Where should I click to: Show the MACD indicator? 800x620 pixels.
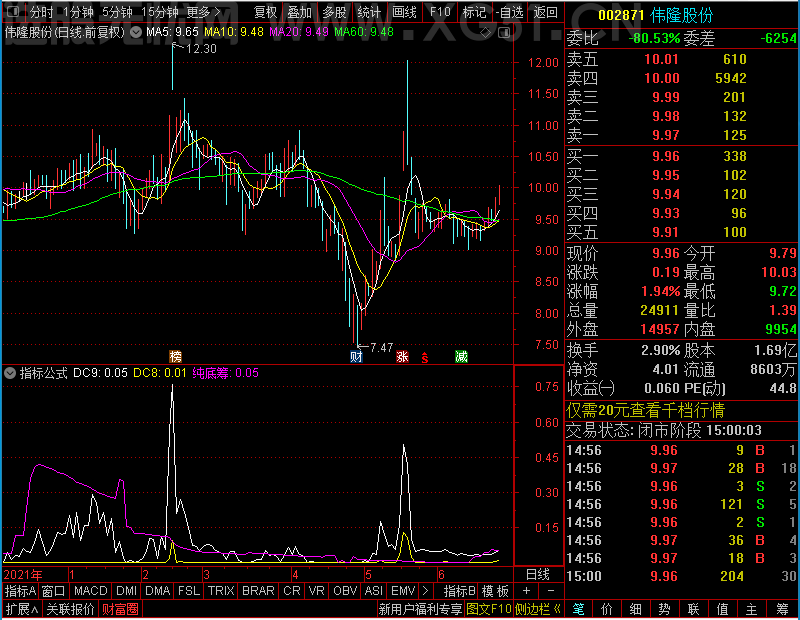point(90,591)
